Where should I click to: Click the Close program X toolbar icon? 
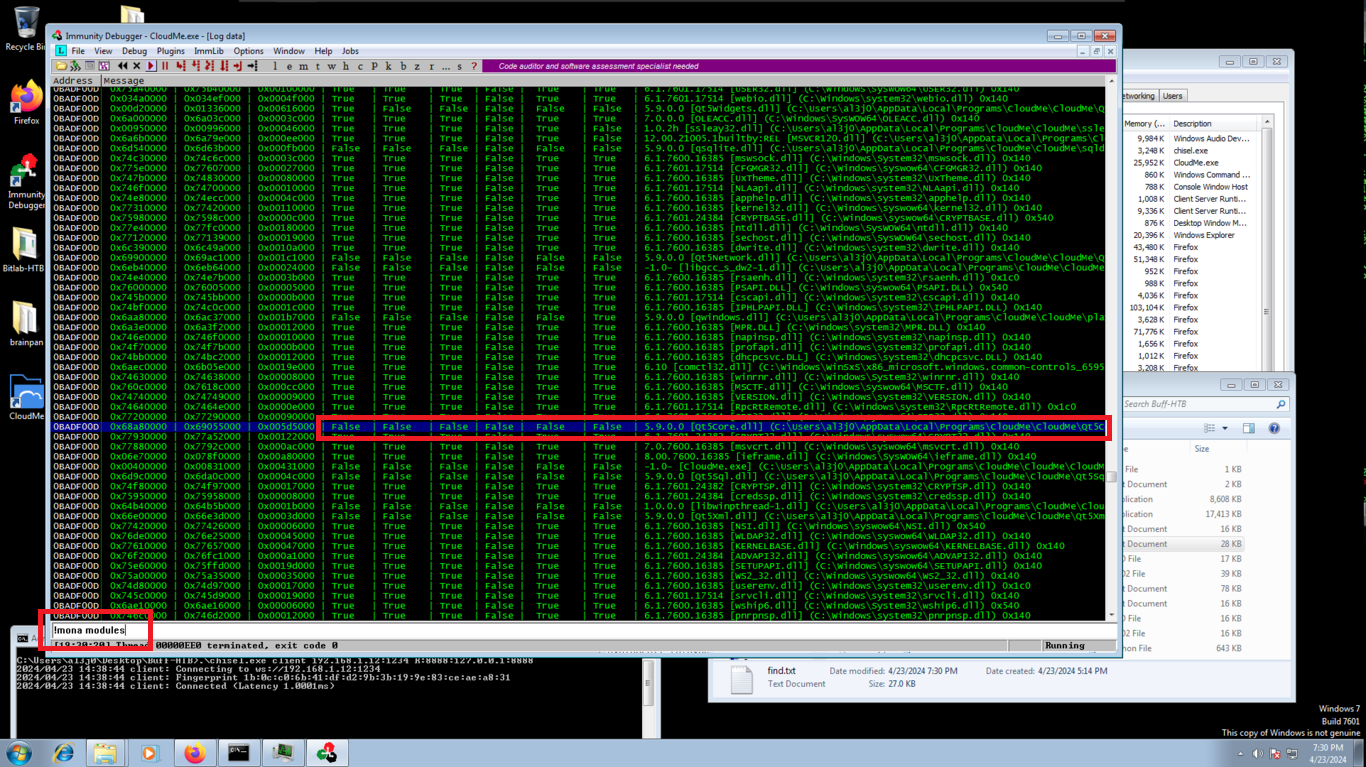coord(136,66)
